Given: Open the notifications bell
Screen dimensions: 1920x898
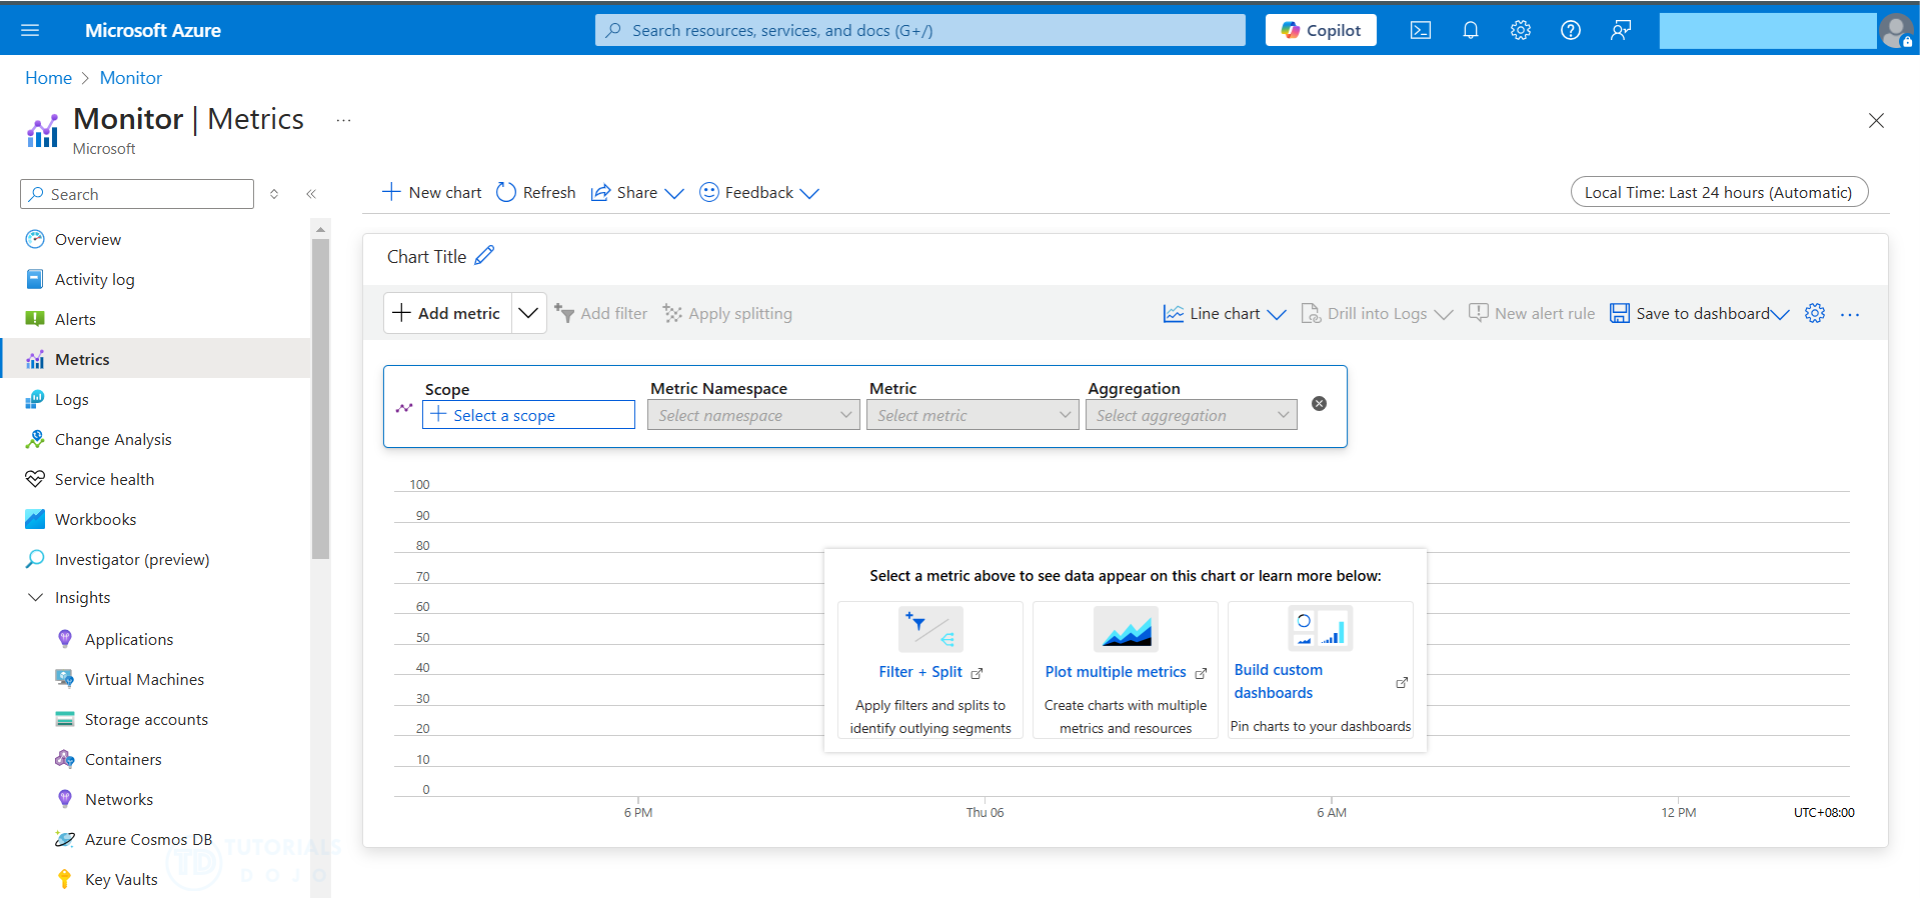Looking at the screenshot, I should (1470, 30).
